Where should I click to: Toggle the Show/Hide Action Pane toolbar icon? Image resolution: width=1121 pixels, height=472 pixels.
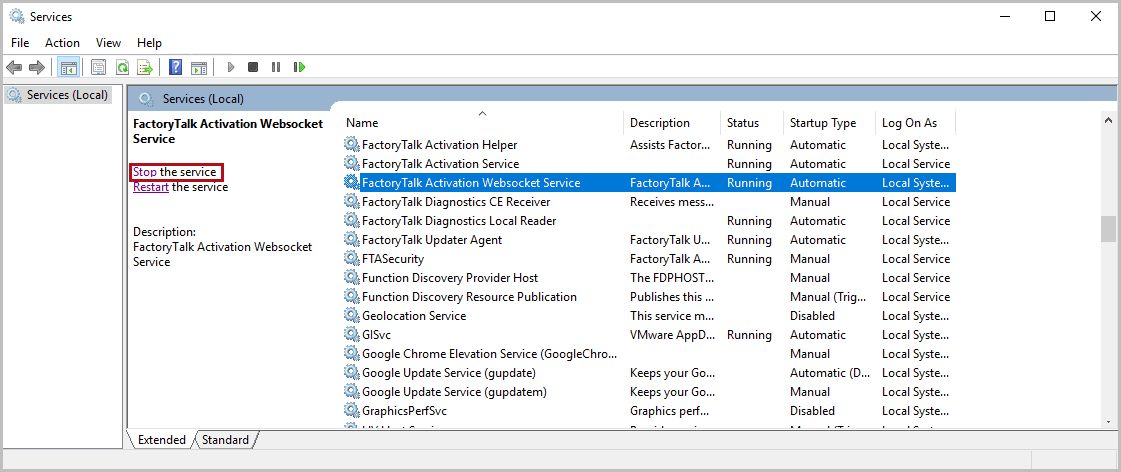click(199, 67)
